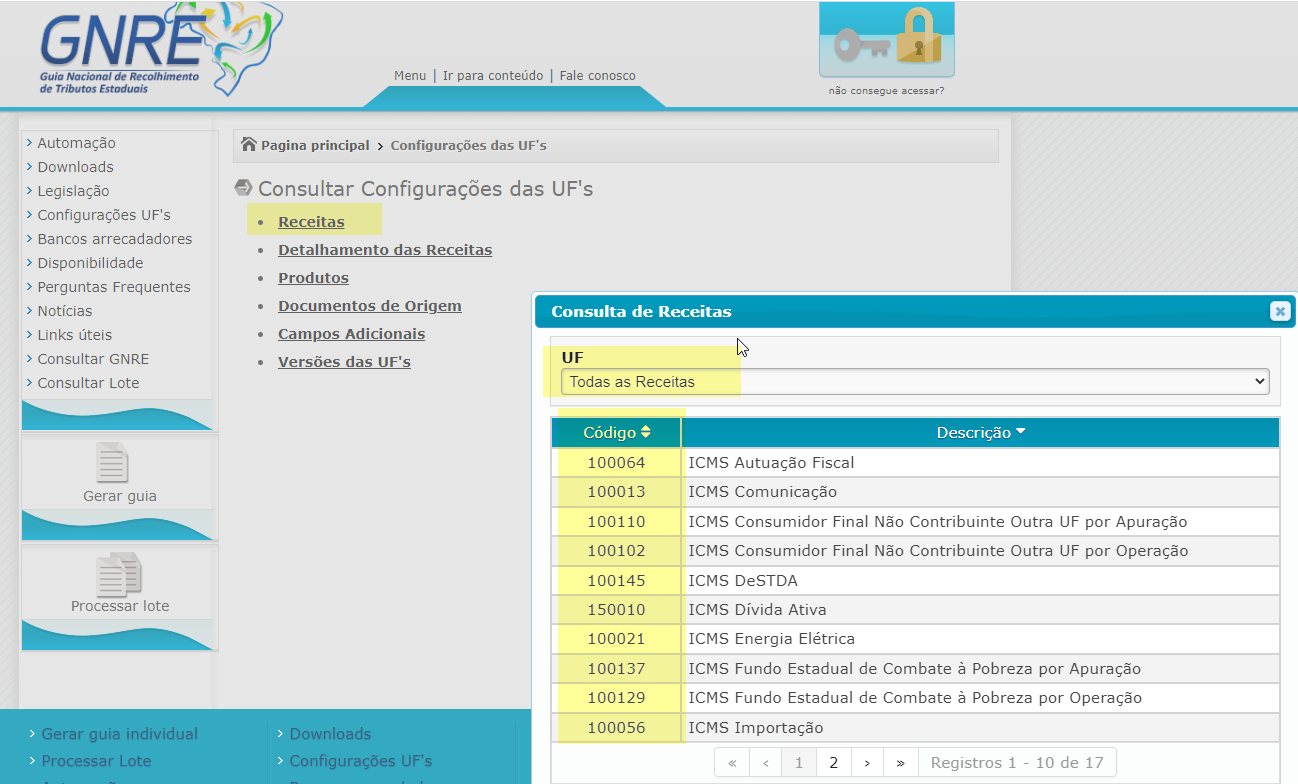Open Configurações UF's in the sidebar
The height and width of the screenshot is (784, 1298).
[104, 215]
